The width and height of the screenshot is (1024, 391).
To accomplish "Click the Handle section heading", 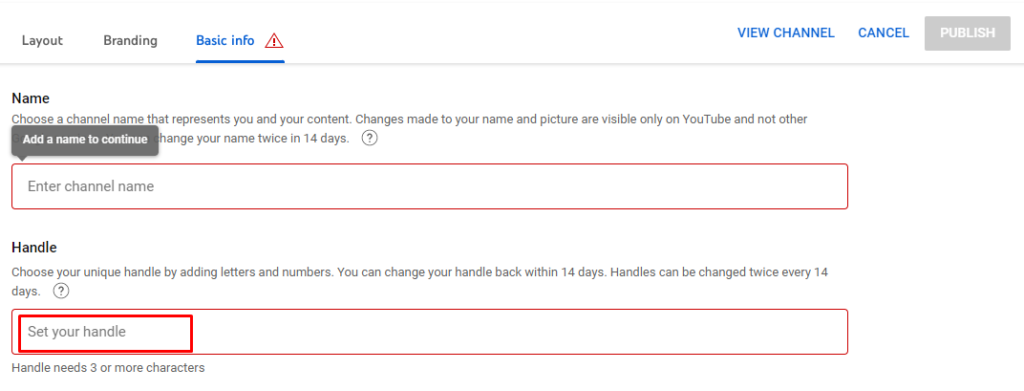I will tap(35, 247).
